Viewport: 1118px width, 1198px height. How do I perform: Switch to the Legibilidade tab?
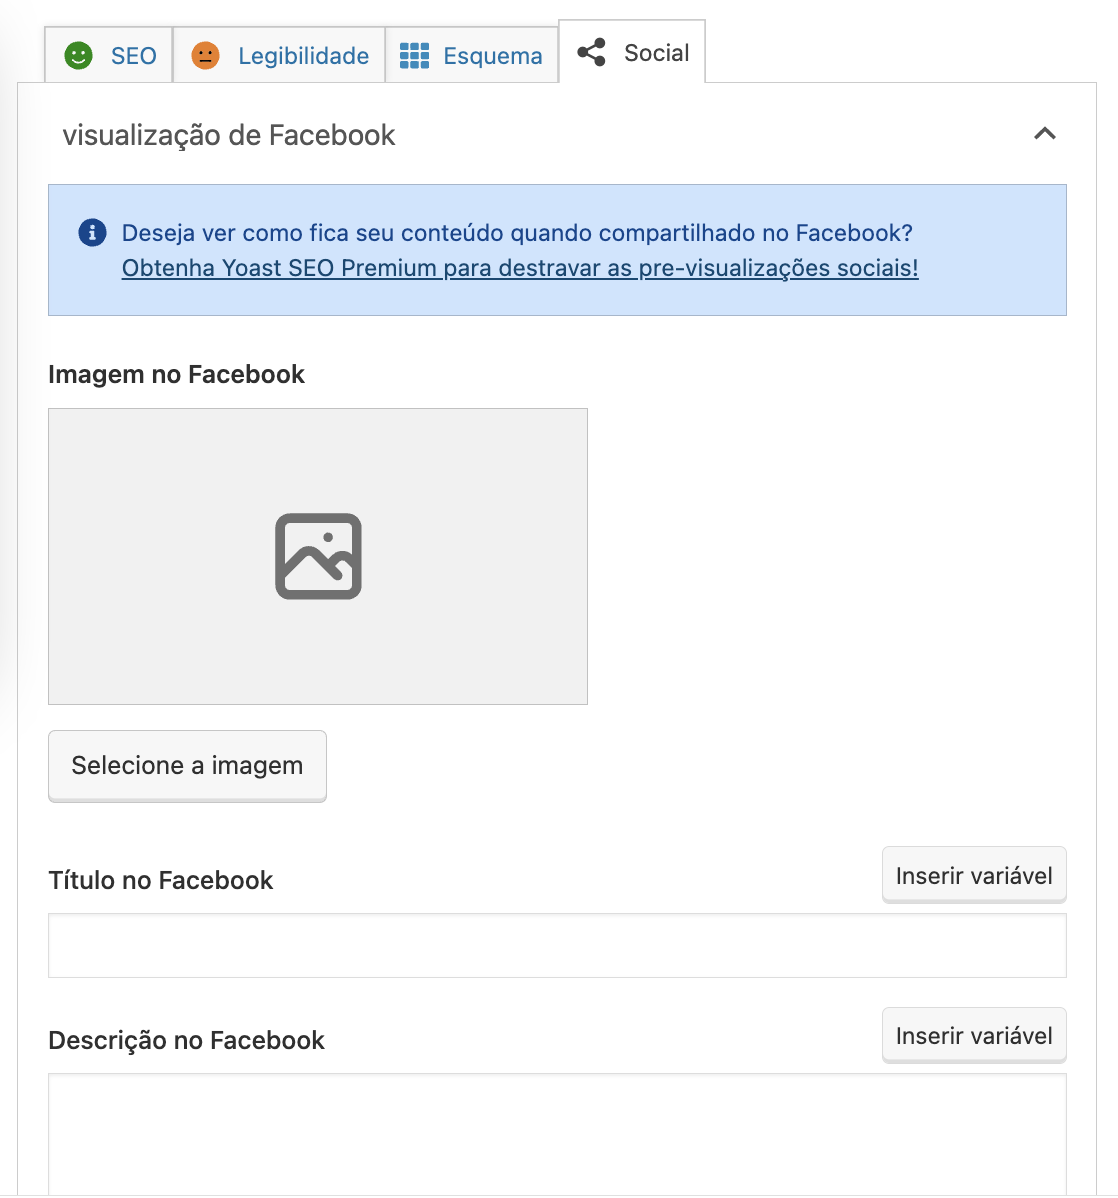click(279, 55)
